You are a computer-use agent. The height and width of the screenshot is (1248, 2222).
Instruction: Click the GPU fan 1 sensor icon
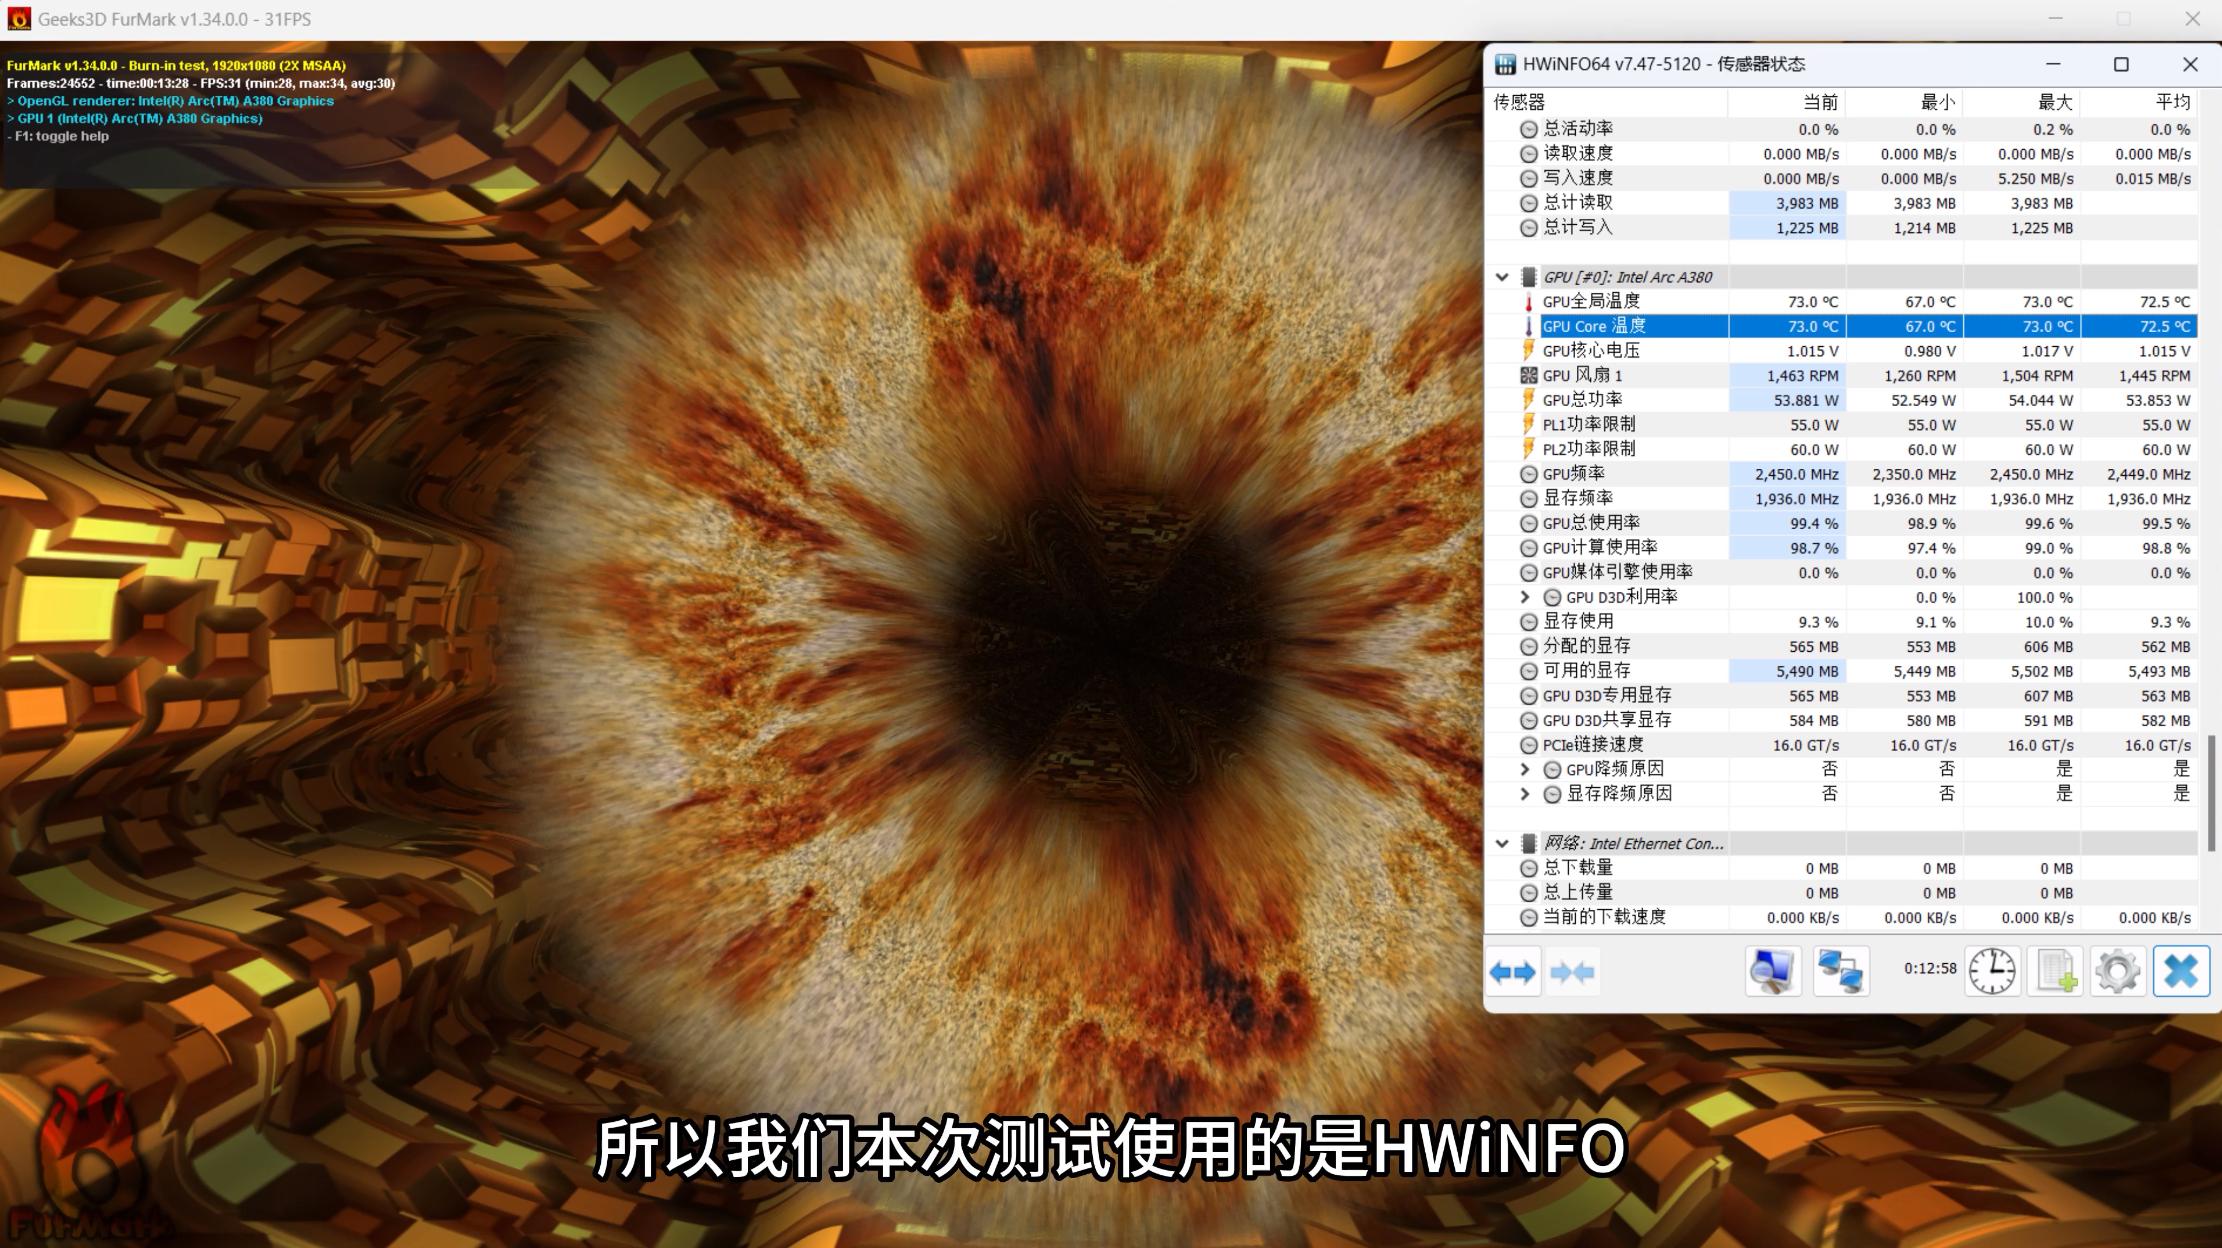coord(1528,375)
